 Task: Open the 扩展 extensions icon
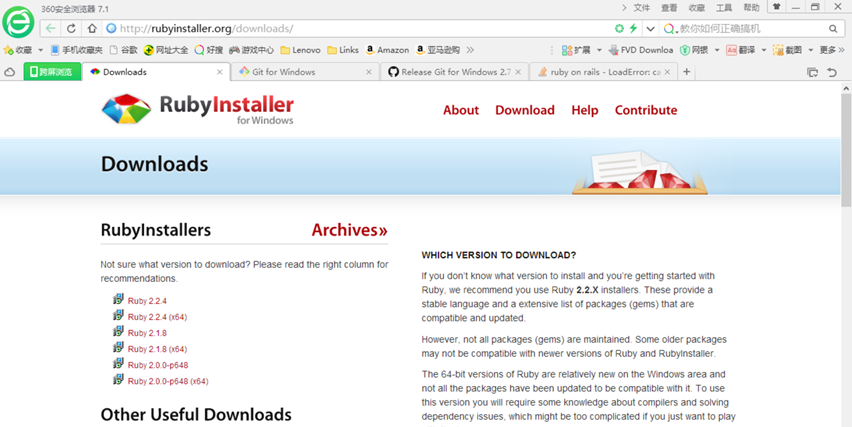(x=576, y=50)
